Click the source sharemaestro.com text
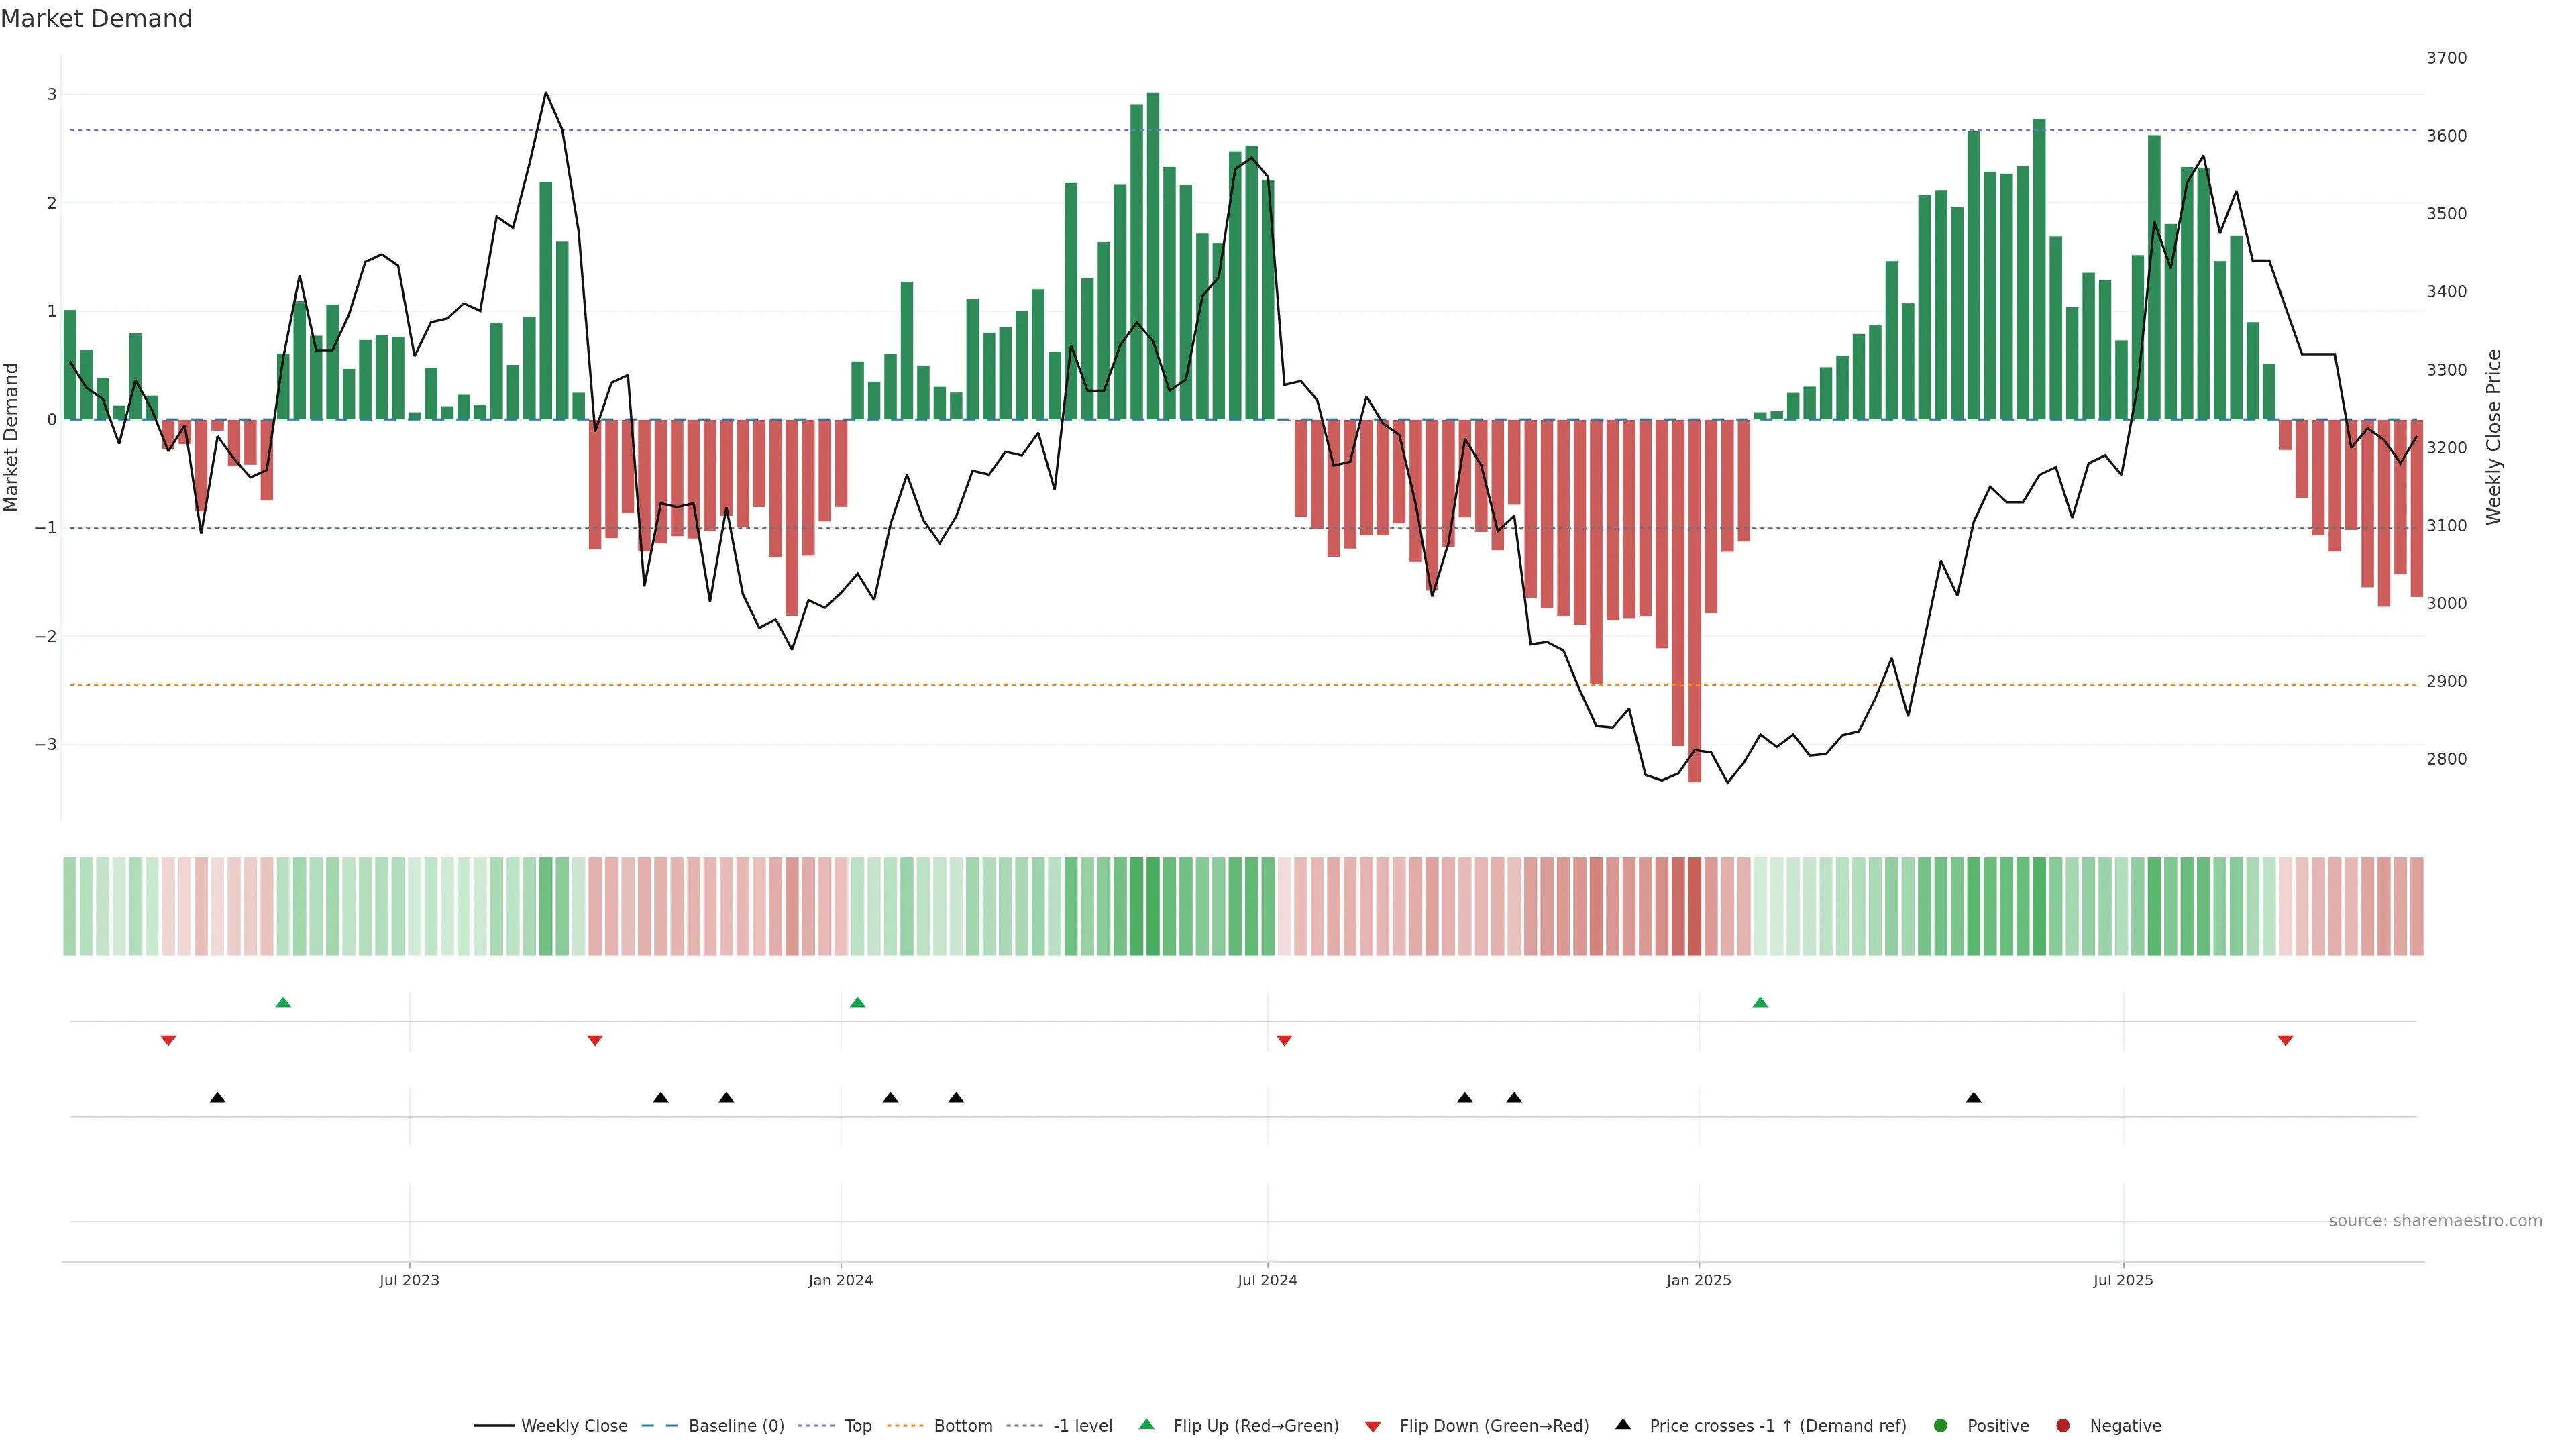This screenshot has width=2576, height=1449. [x=2435, y=1220]
